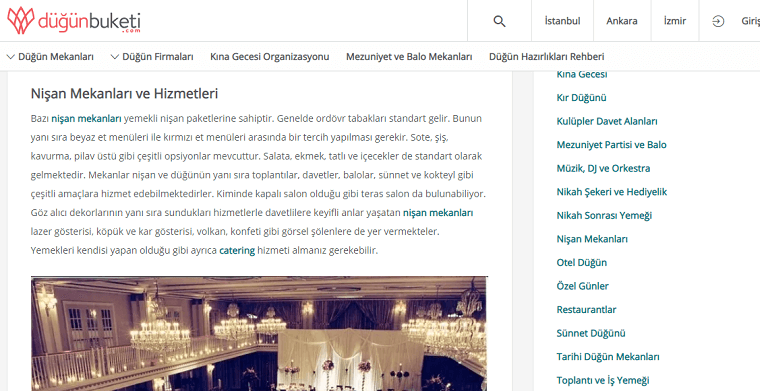Image resolution: width=760 pixels, height=391 pixels.
Task: Open Otel Düğün sidebar category
Action: coord(582,263)
